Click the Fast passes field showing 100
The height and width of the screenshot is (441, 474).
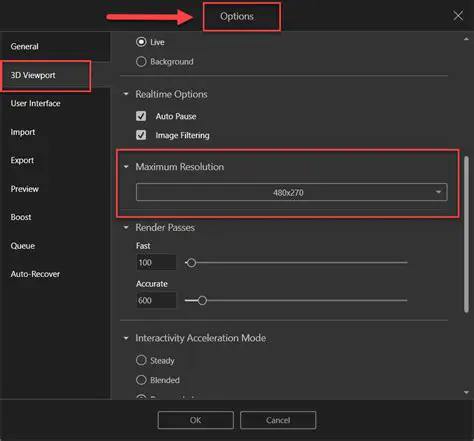tap(156, 263)
